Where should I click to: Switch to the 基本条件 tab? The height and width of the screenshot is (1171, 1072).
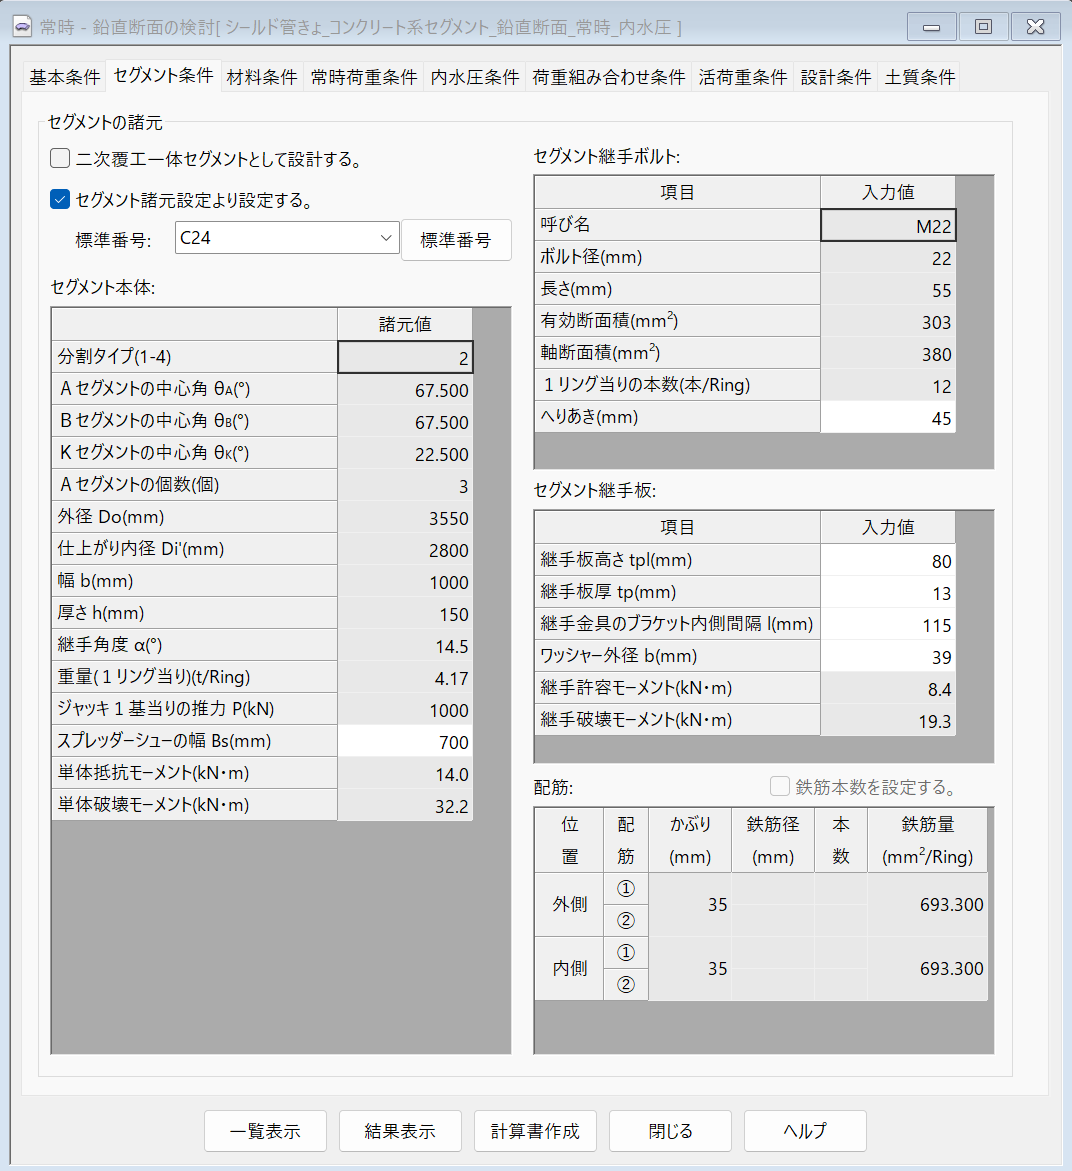click(x=64, y=77)
